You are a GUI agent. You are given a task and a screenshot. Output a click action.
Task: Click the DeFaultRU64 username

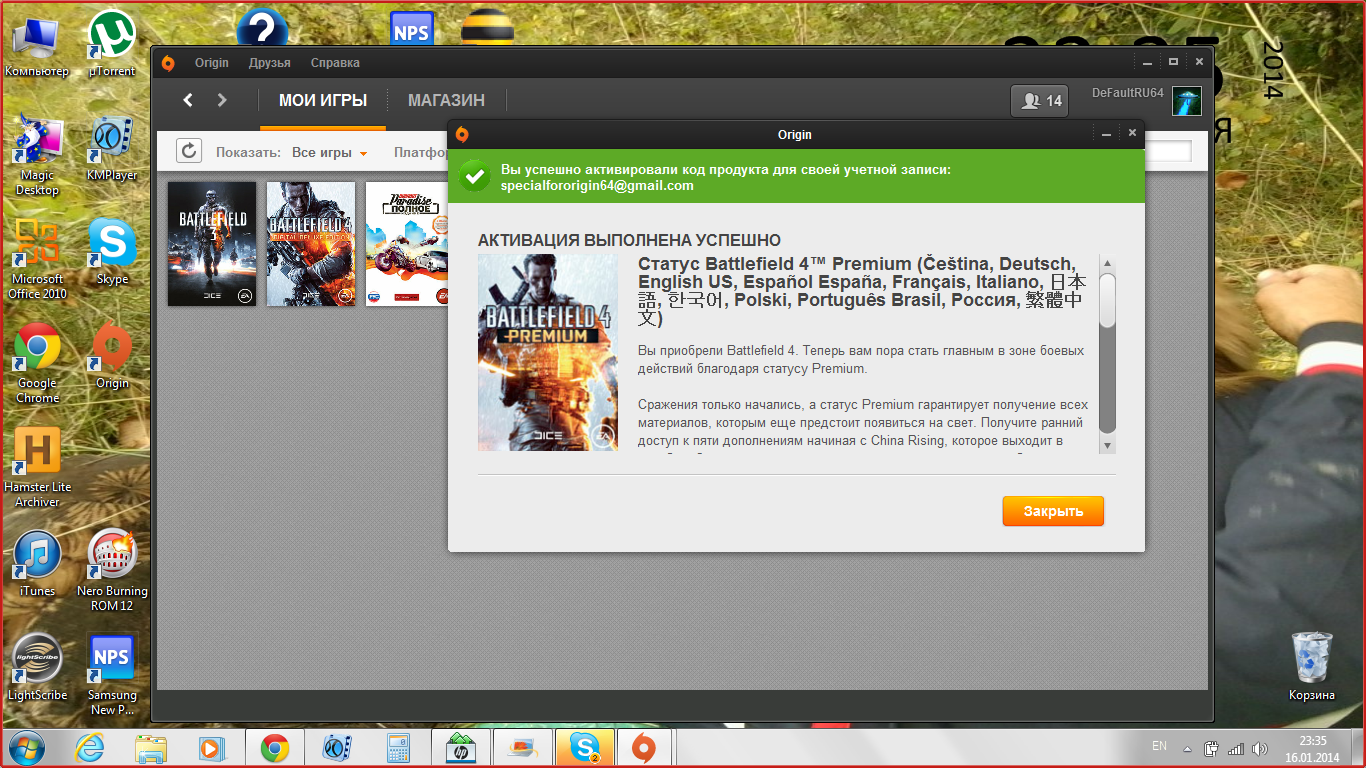tap(1128, 93)
